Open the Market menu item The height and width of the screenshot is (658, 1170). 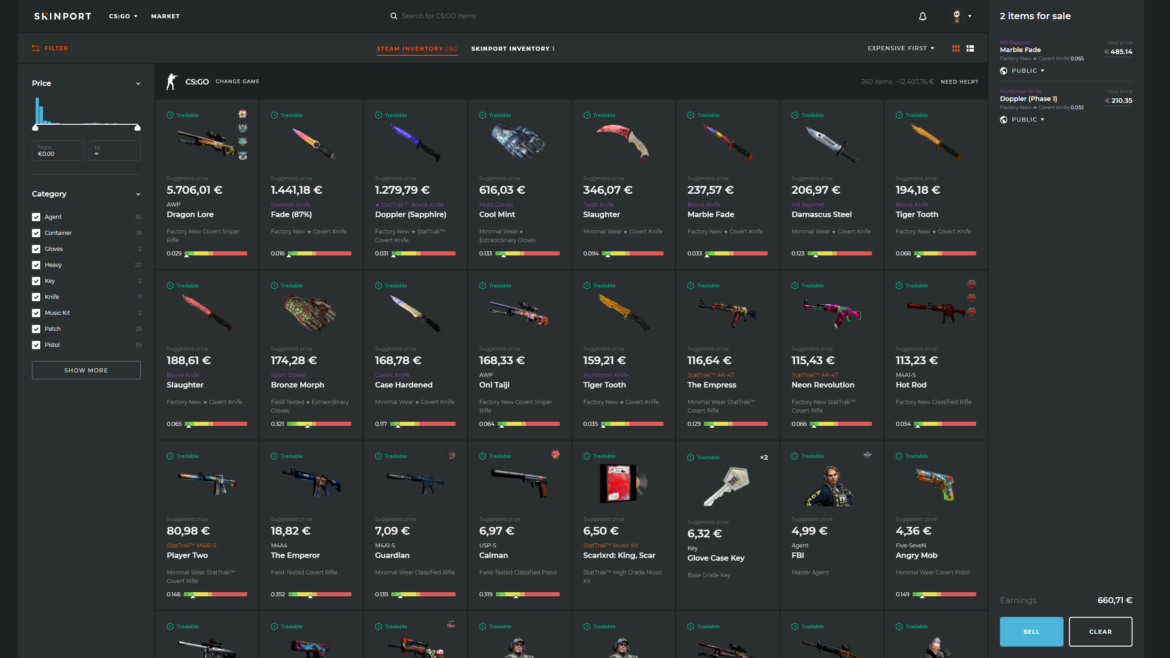(165, 16)
